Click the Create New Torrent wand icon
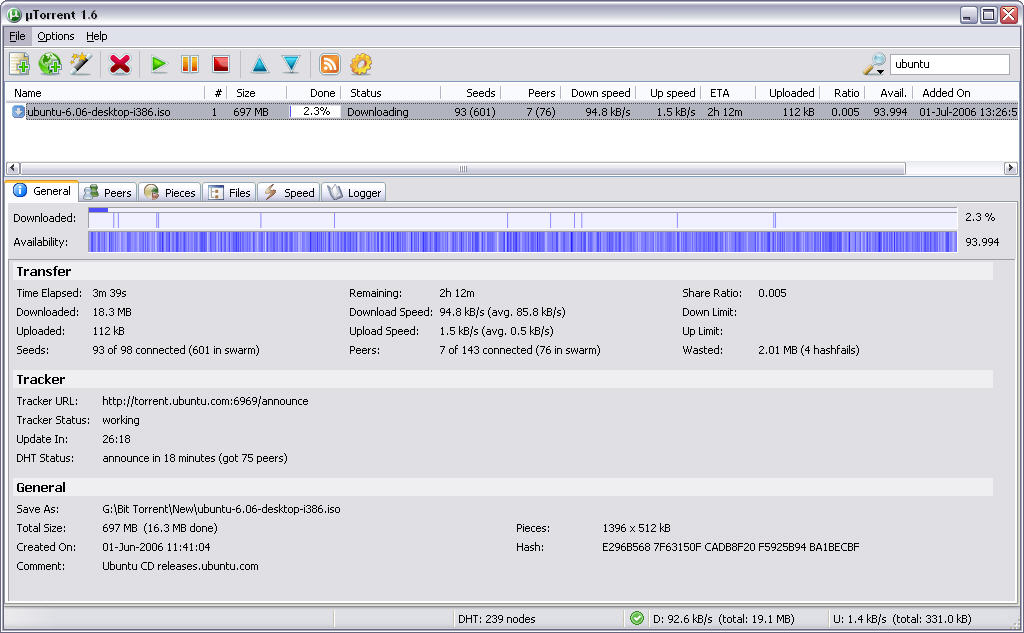Image resolution: width=1024 pixels, height=633 pixels. (x=80, y=64)
